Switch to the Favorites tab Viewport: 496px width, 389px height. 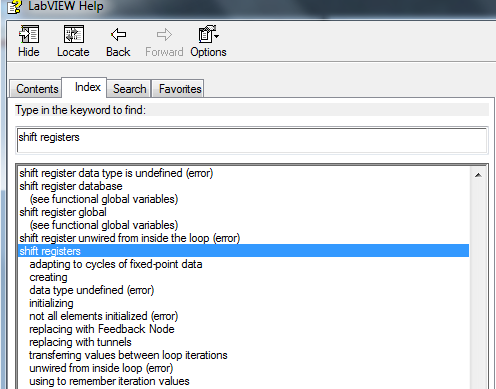[x=178, y=89]
